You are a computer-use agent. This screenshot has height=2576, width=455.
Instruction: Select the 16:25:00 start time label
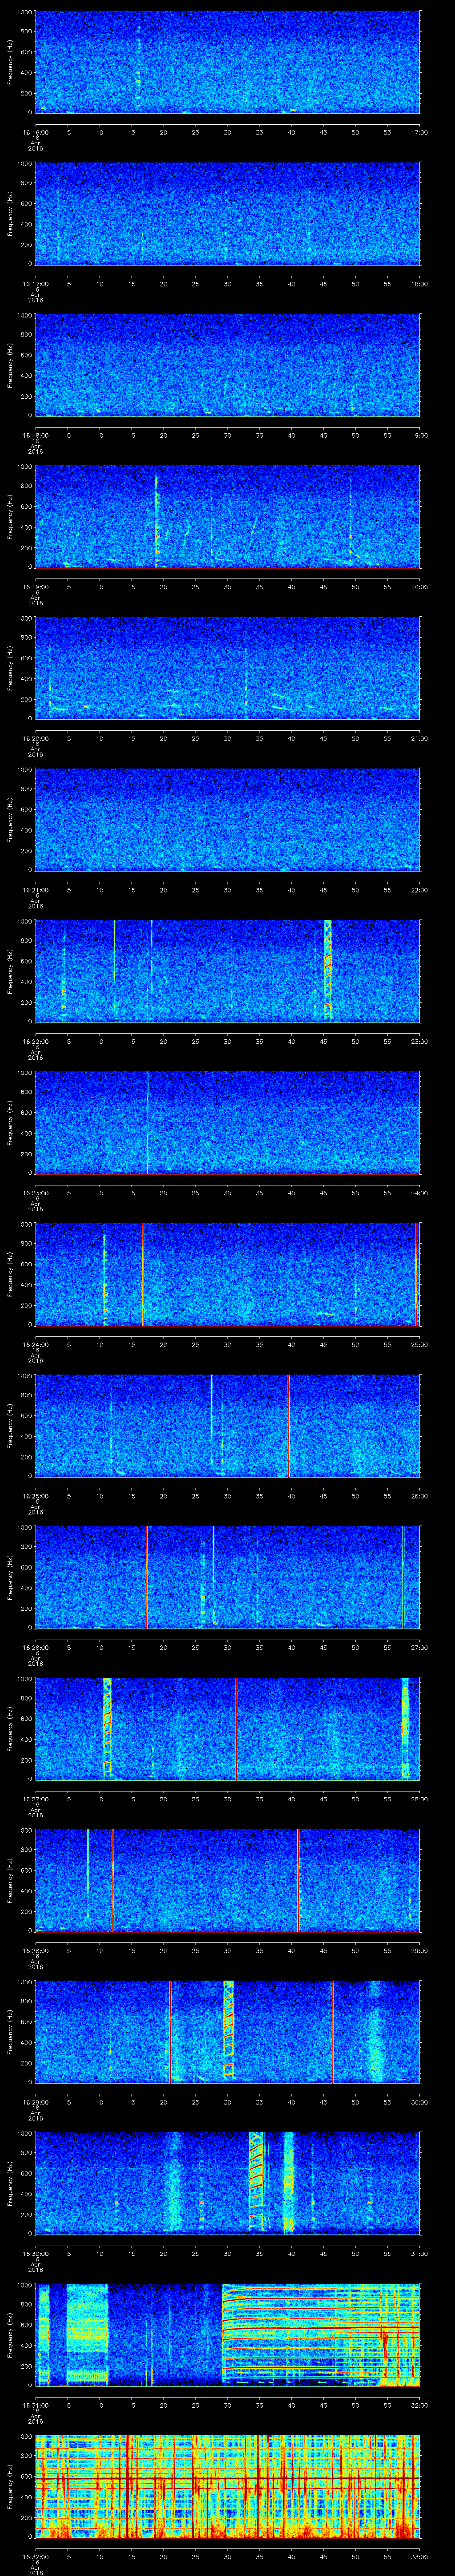pos(35,1497)
